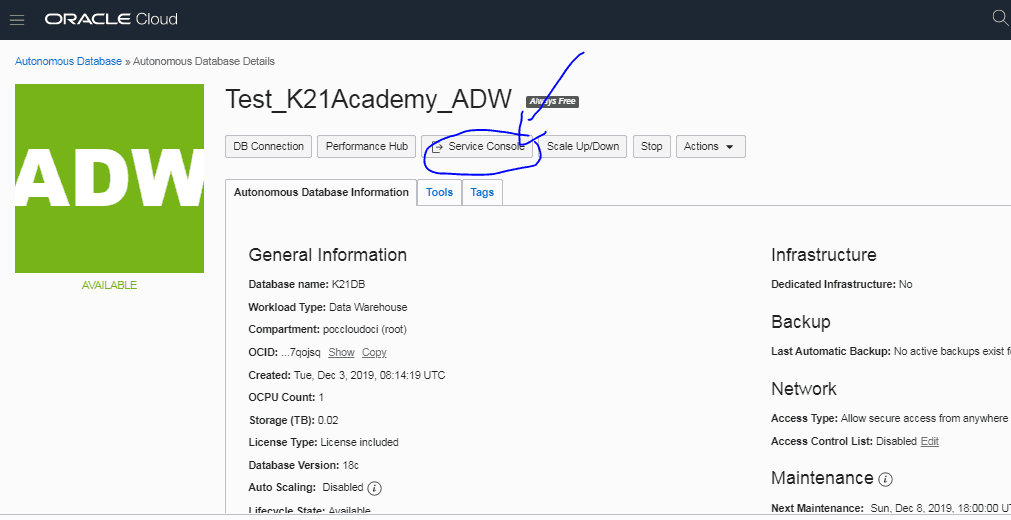Click the ADW database tile image

110,179
